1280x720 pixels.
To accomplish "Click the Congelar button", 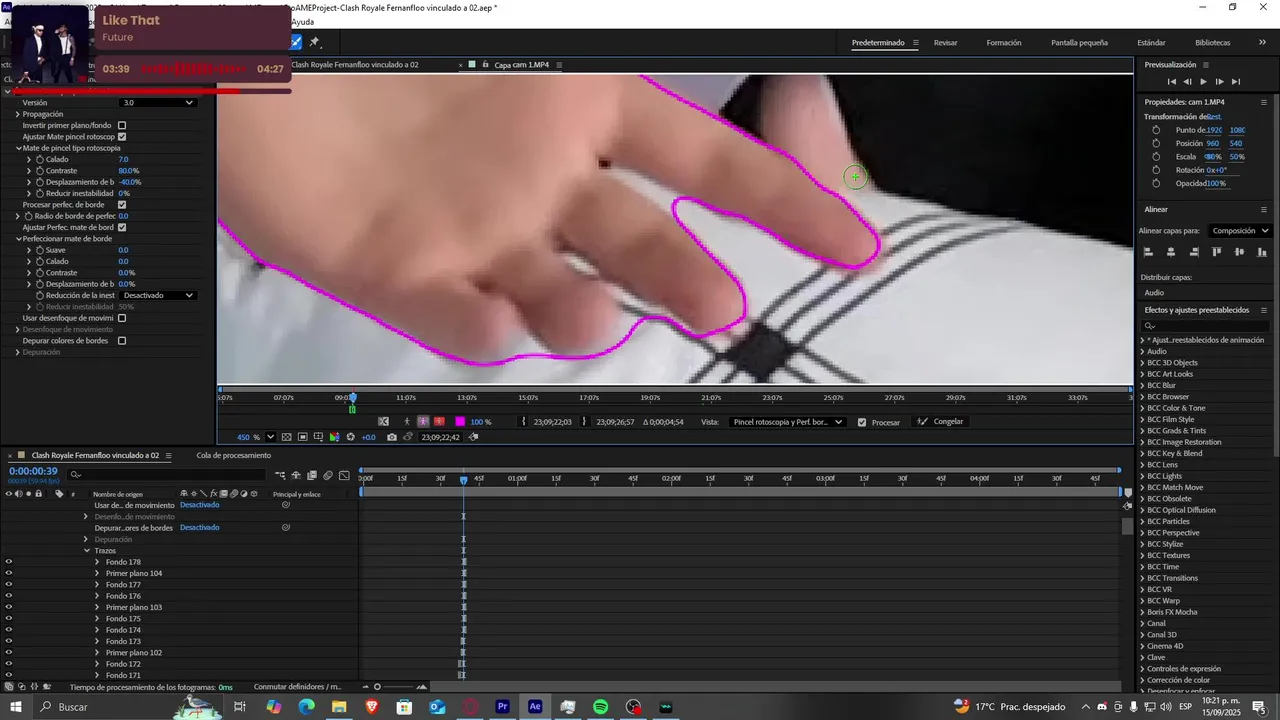I will (x=941, y=422).
